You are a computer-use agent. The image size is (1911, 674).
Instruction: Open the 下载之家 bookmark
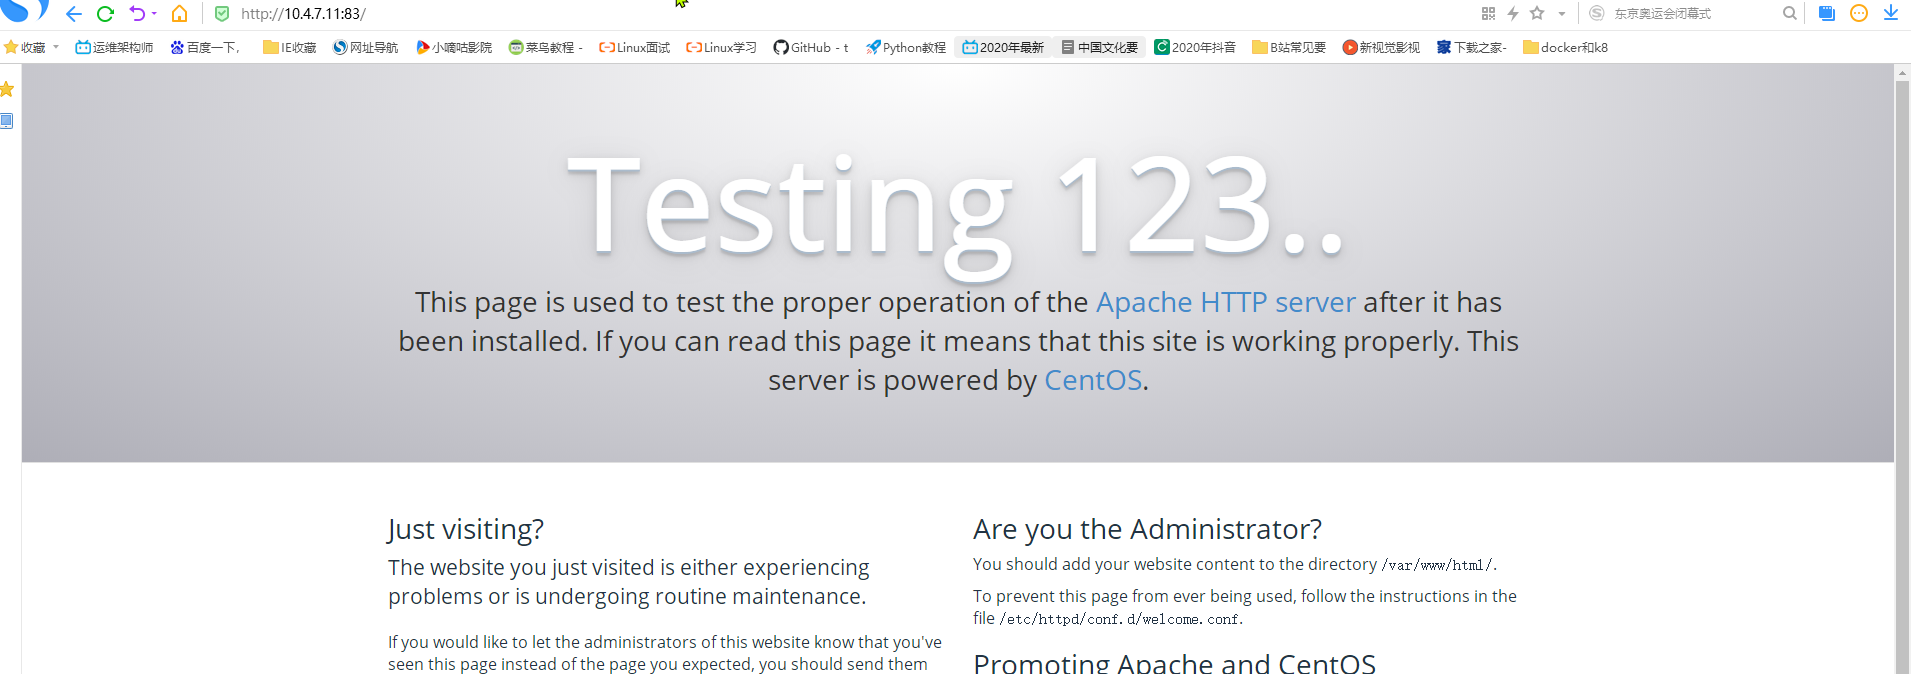coord(1472,48)
